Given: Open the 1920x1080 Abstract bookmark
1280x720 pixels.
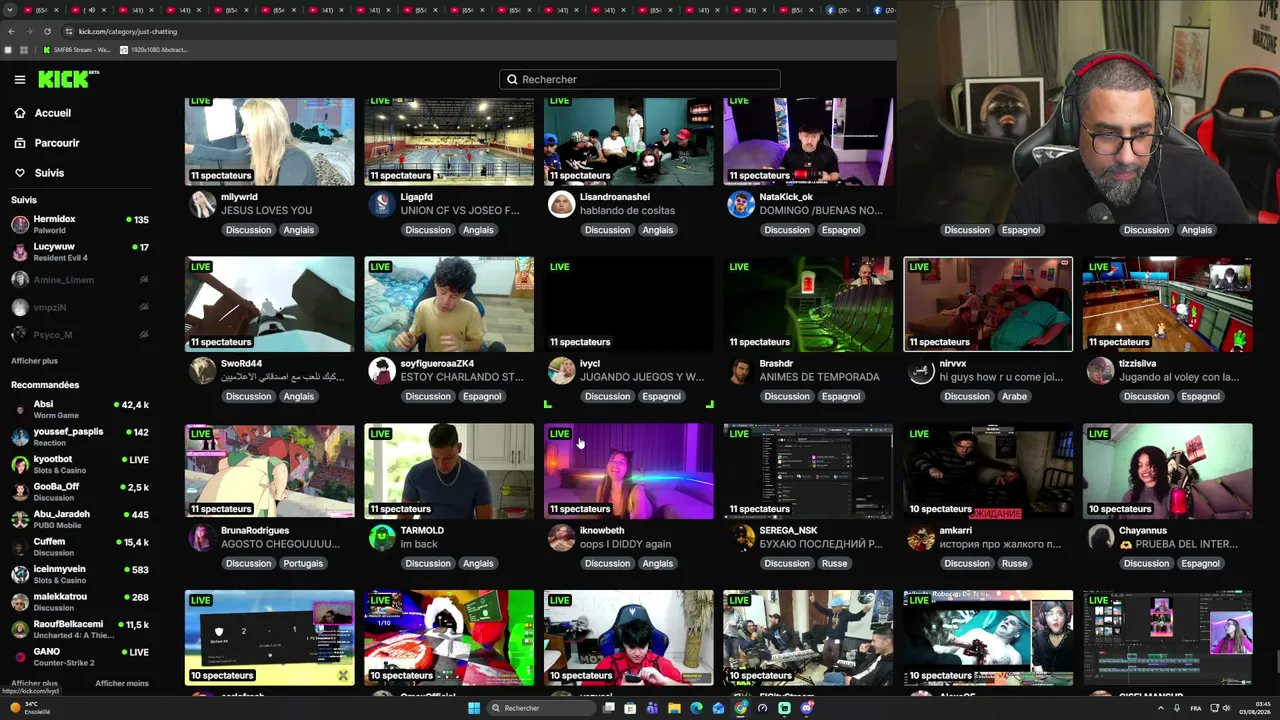Looking at the screenshot, I should click(x=152, y=50).
